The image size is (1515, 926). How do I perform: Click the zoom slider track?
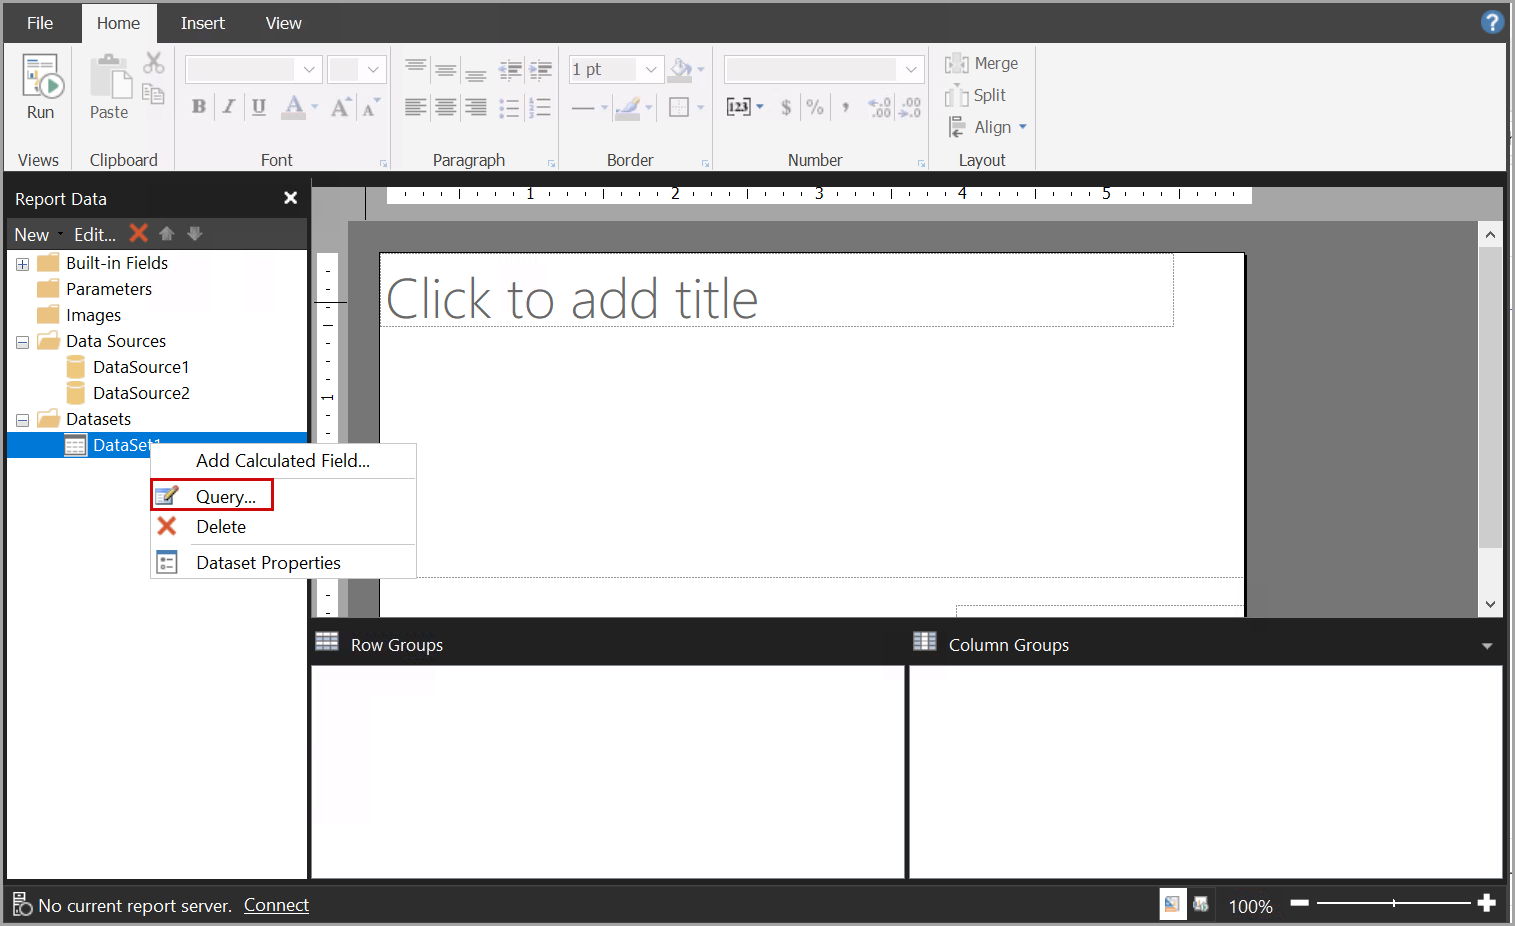[1393, 903]
